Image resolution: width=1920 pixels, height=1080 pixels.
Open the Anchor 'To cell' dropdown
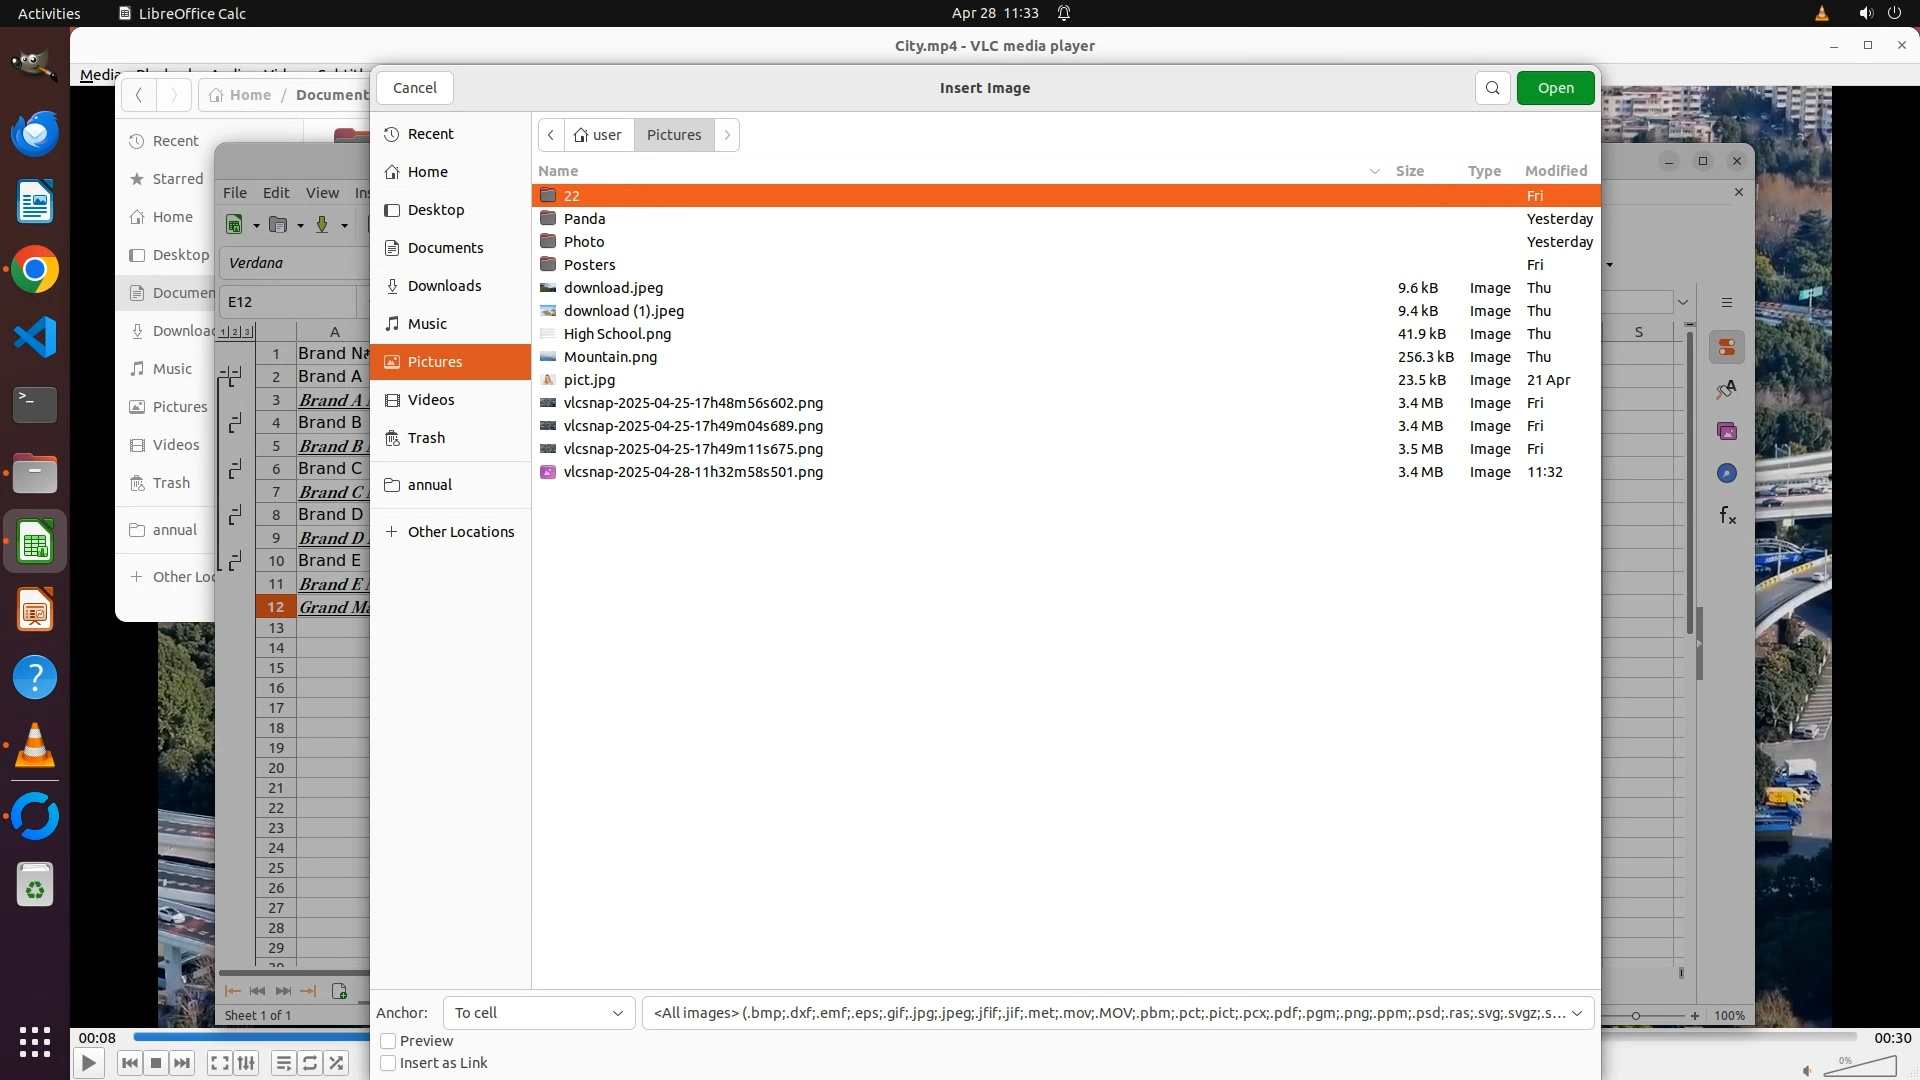point(538,1013)
